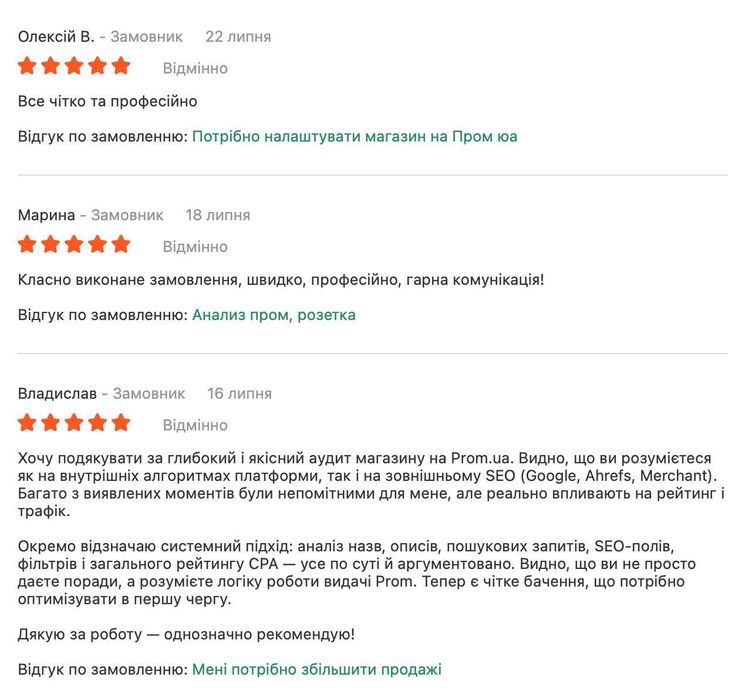The image size is (742, 700).
Task: Open the 'Потрібно налаштувати магазин на Пром юа' order link
Action: pos(354,136)
